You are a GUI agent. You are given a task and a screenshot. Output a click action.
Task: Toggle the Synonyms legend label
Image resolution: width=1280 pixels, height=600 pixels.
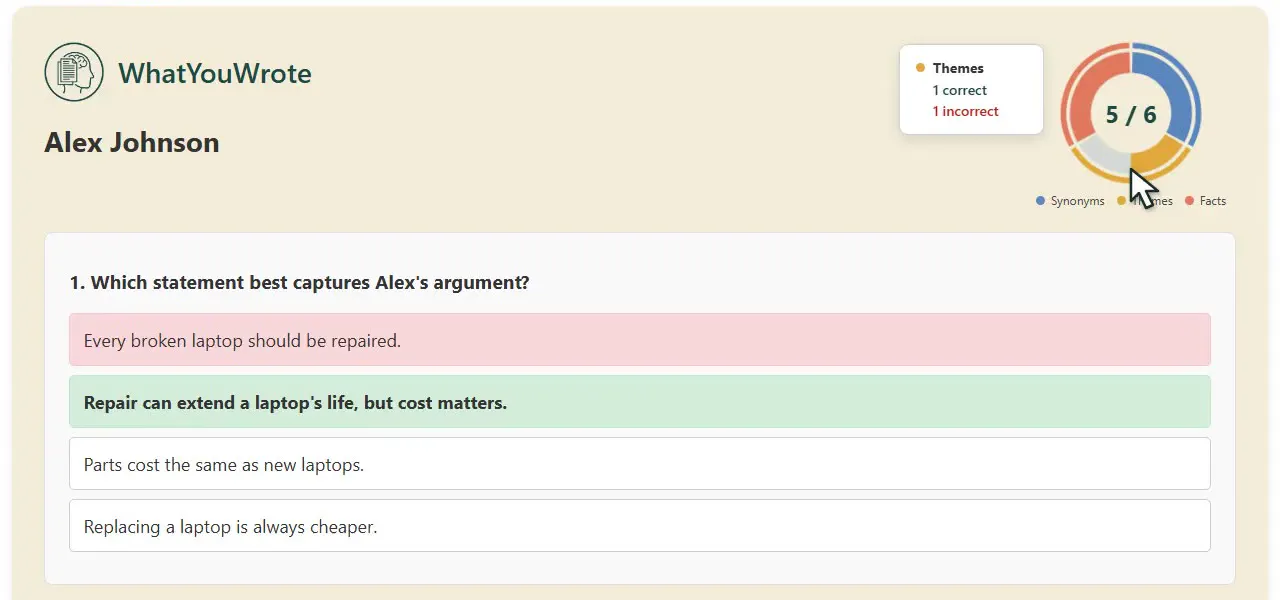pyautogui.click(x=1077, y=201)
